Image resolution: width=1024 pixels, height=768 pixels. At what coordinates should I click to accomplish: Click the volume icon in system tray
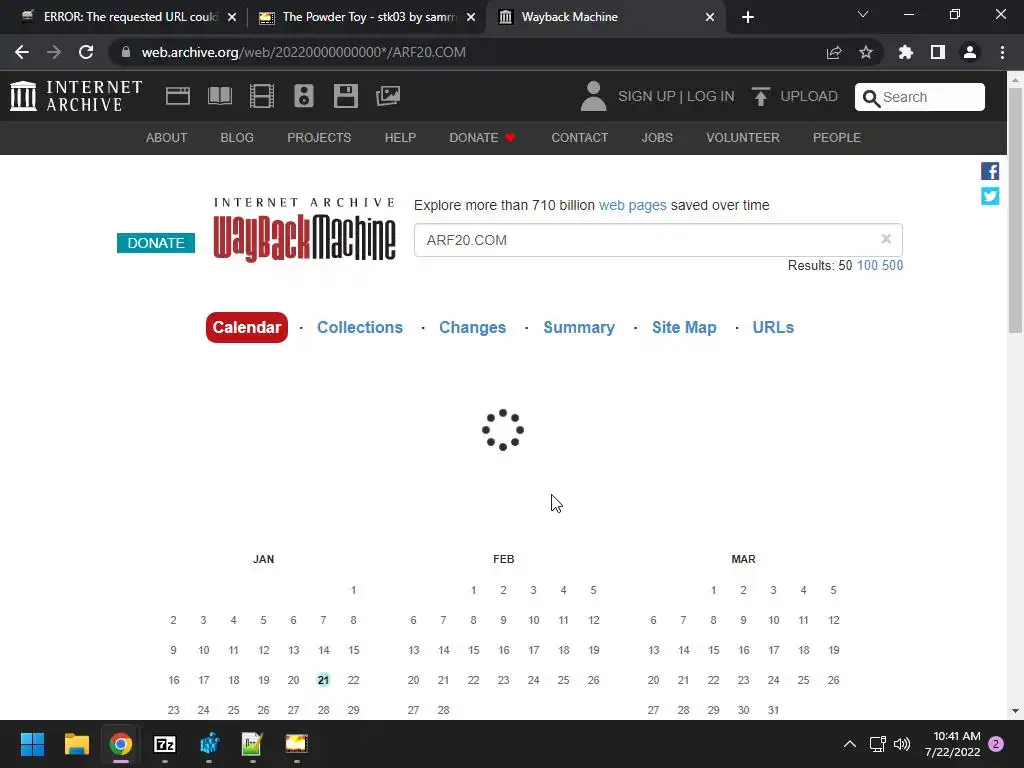click(x=902, y=744)
